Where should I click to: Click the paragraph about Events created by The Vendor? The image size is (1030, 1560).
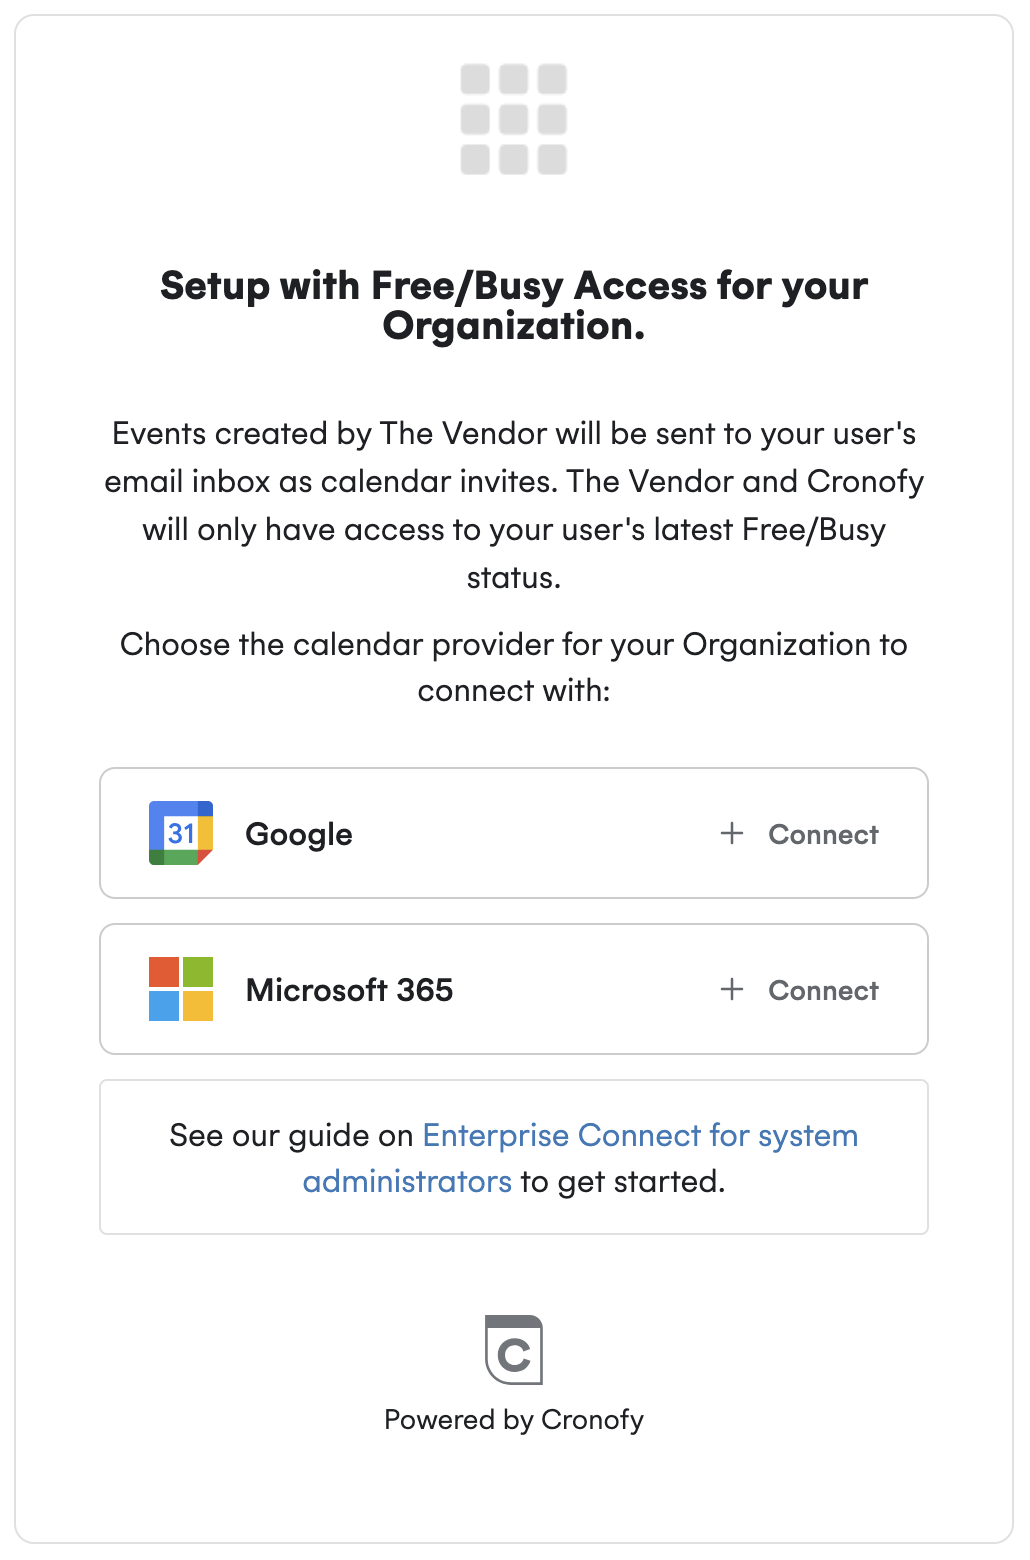tap(514, 482)
